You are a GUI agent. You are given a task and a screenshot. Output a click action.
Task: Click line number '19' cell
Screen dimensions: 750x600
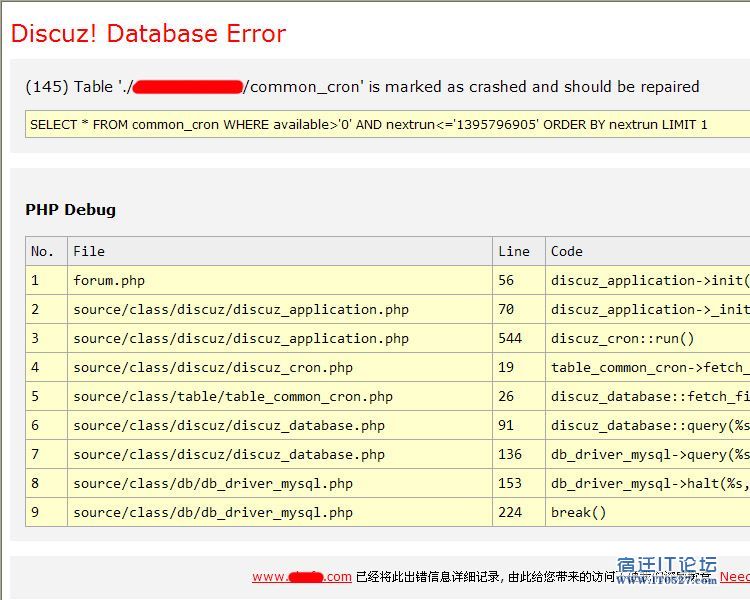click(x=519, y=367)
